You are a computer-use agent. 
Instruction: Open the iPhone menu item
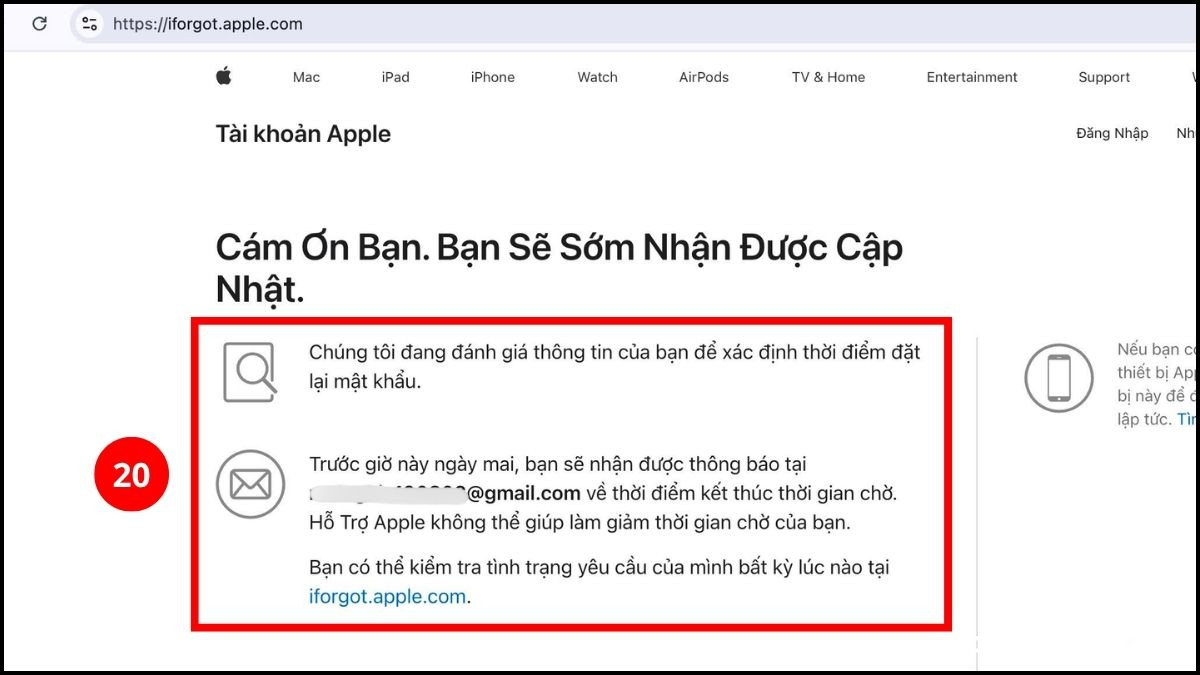pyautogui.click(x=492, y=77)
